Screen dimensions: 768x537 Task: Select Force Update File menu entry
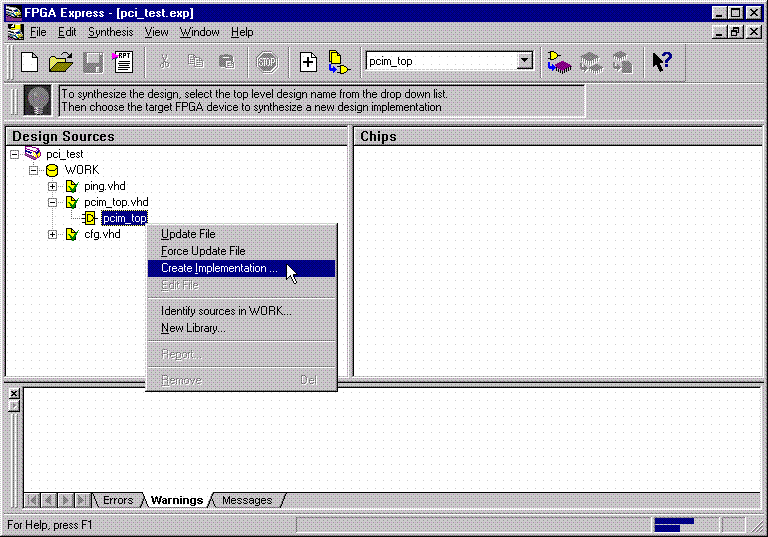pyautogui.click(x=203, y=251)
